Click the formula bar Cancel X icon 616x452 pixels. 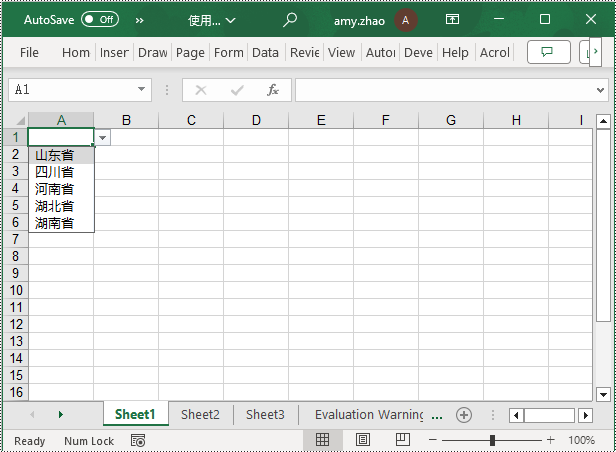201,90
